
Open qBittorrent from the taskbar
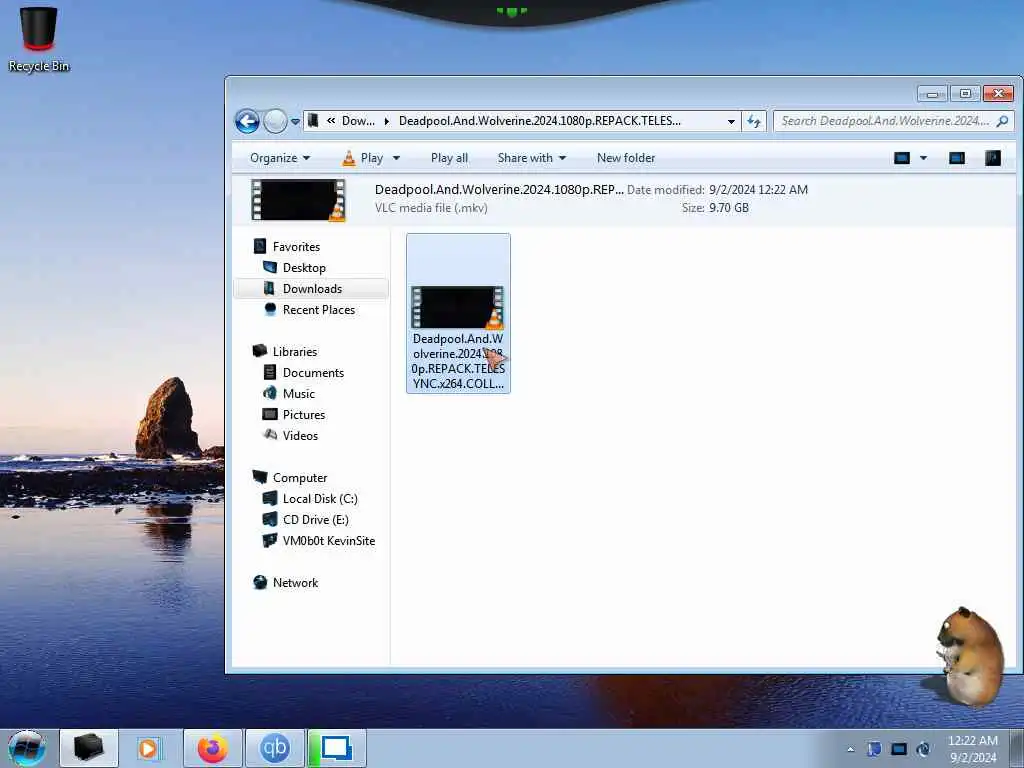tap(274, 748)
